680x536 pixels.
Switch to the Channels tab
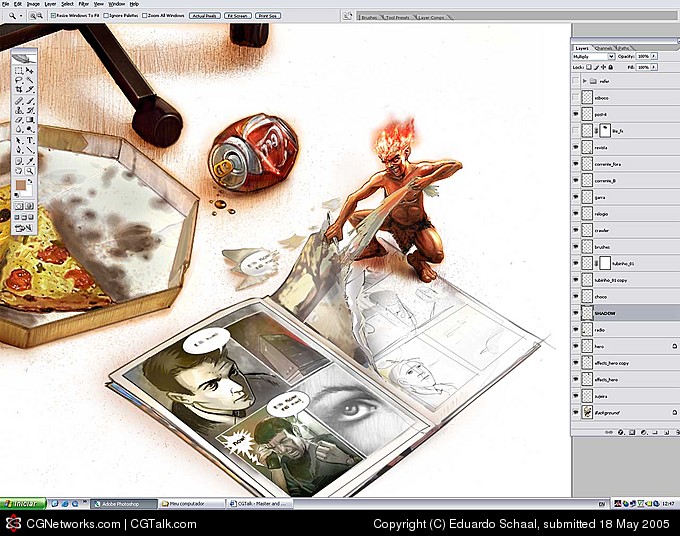tap(604, 48)
